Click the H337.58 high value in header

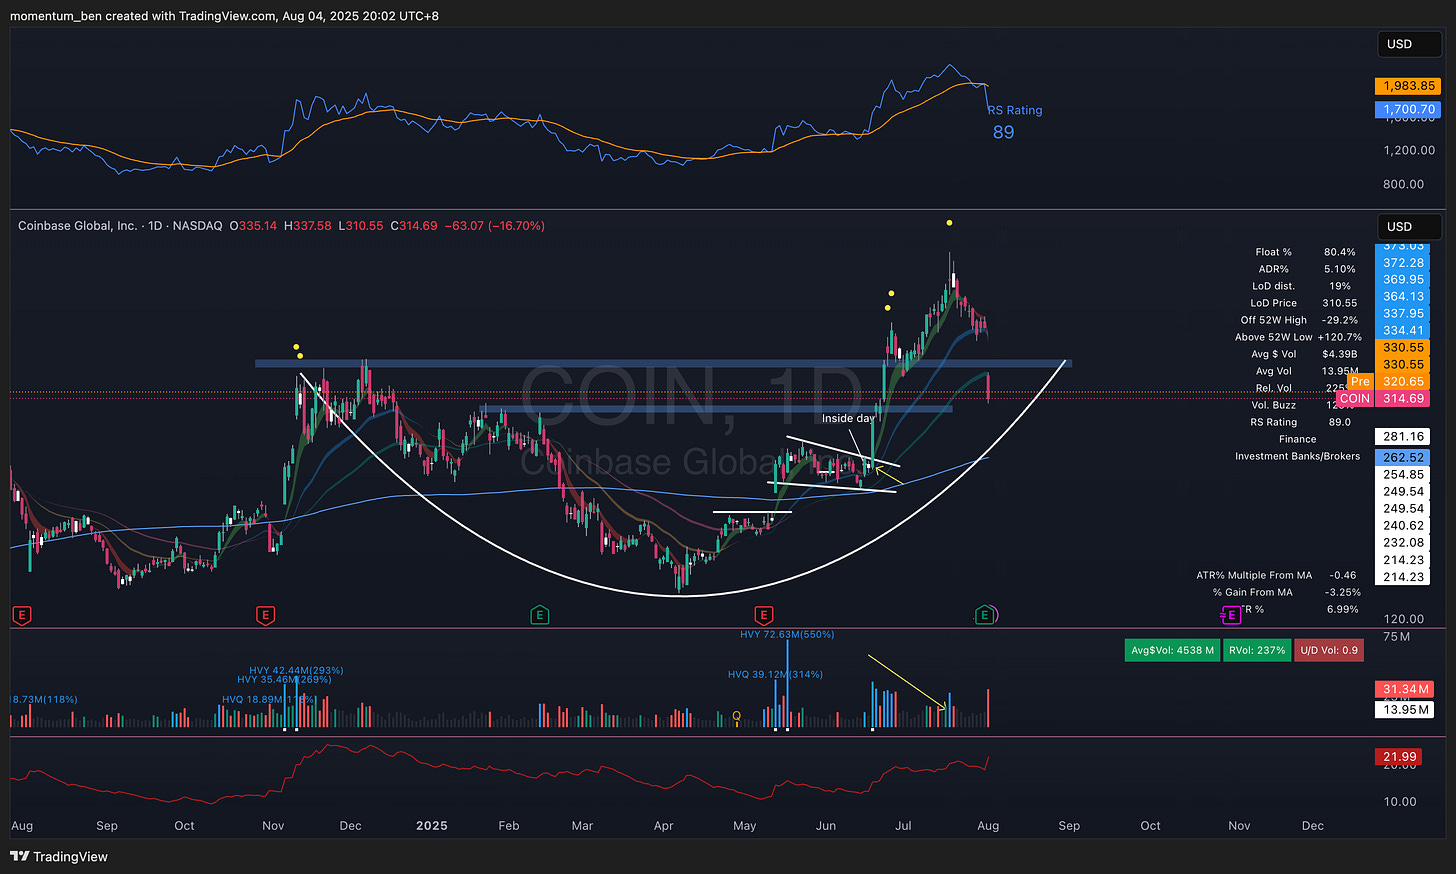click(x=308, y=226)
